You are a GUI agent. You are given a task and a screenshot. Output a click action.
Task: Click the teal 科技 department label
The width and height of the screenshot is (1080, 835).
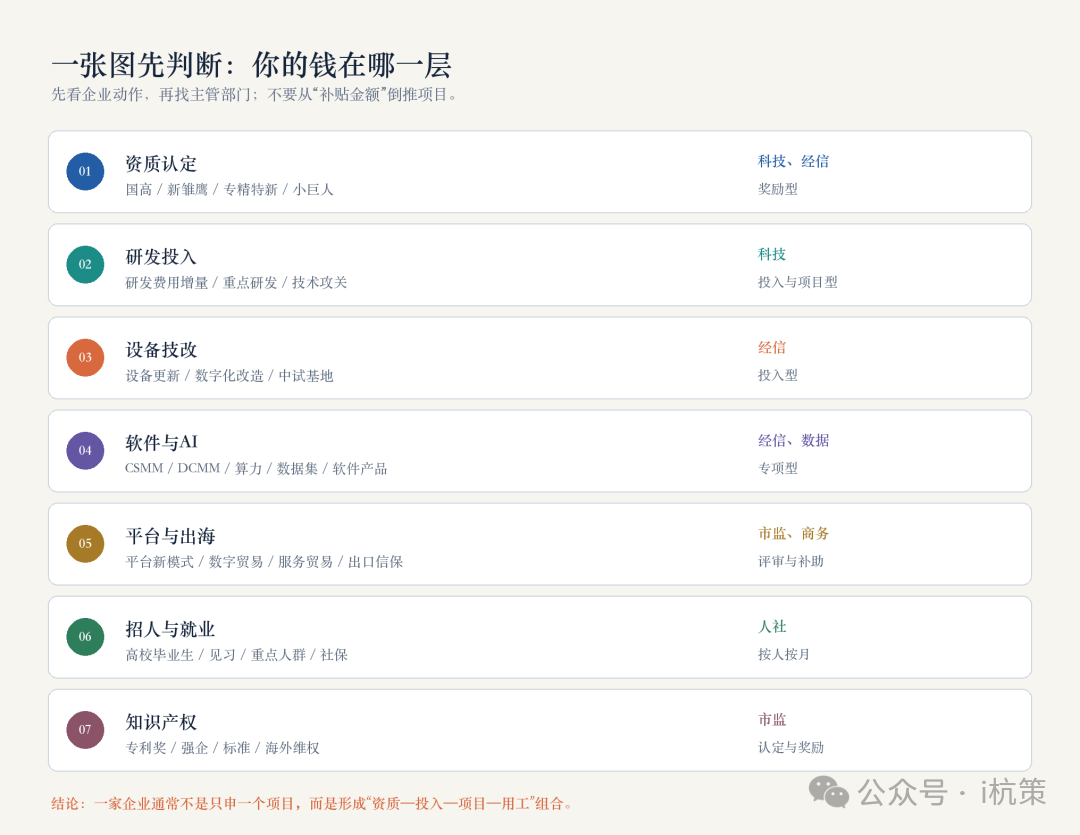click(772, 254)
